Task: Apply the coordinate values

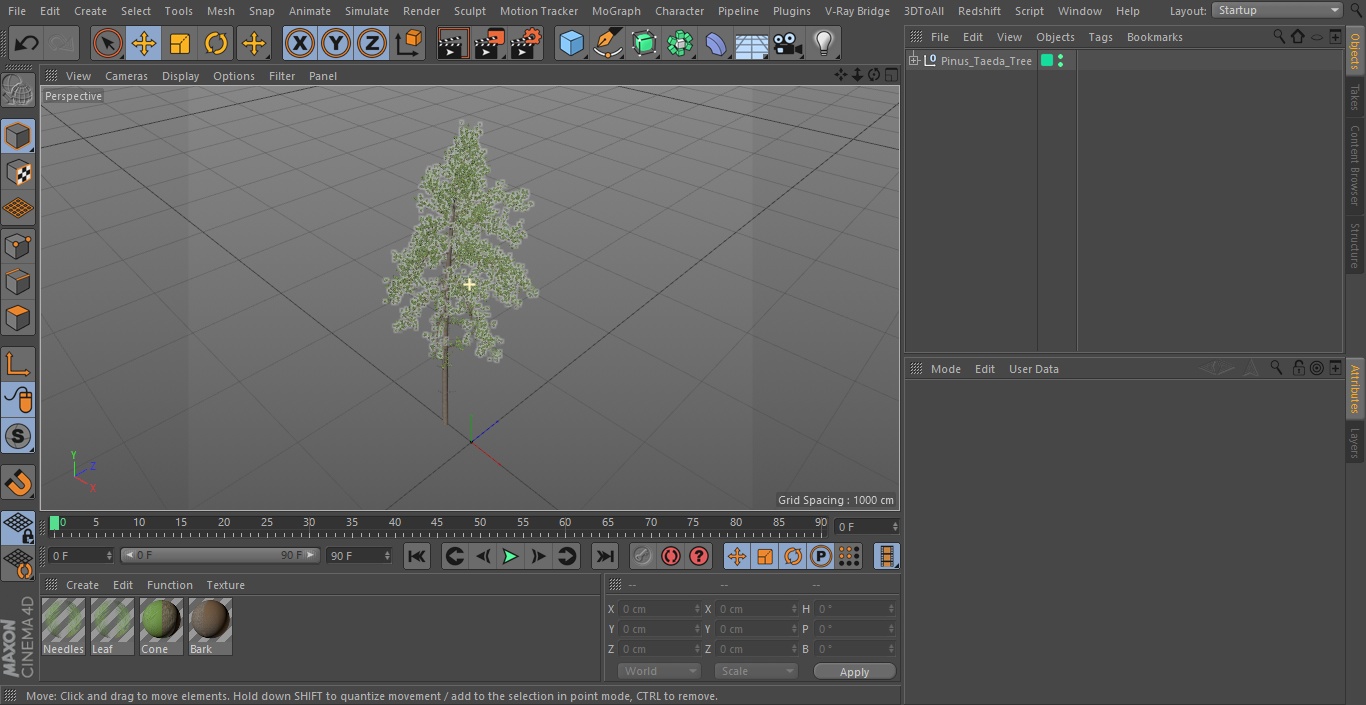Action: pos(854,671)
